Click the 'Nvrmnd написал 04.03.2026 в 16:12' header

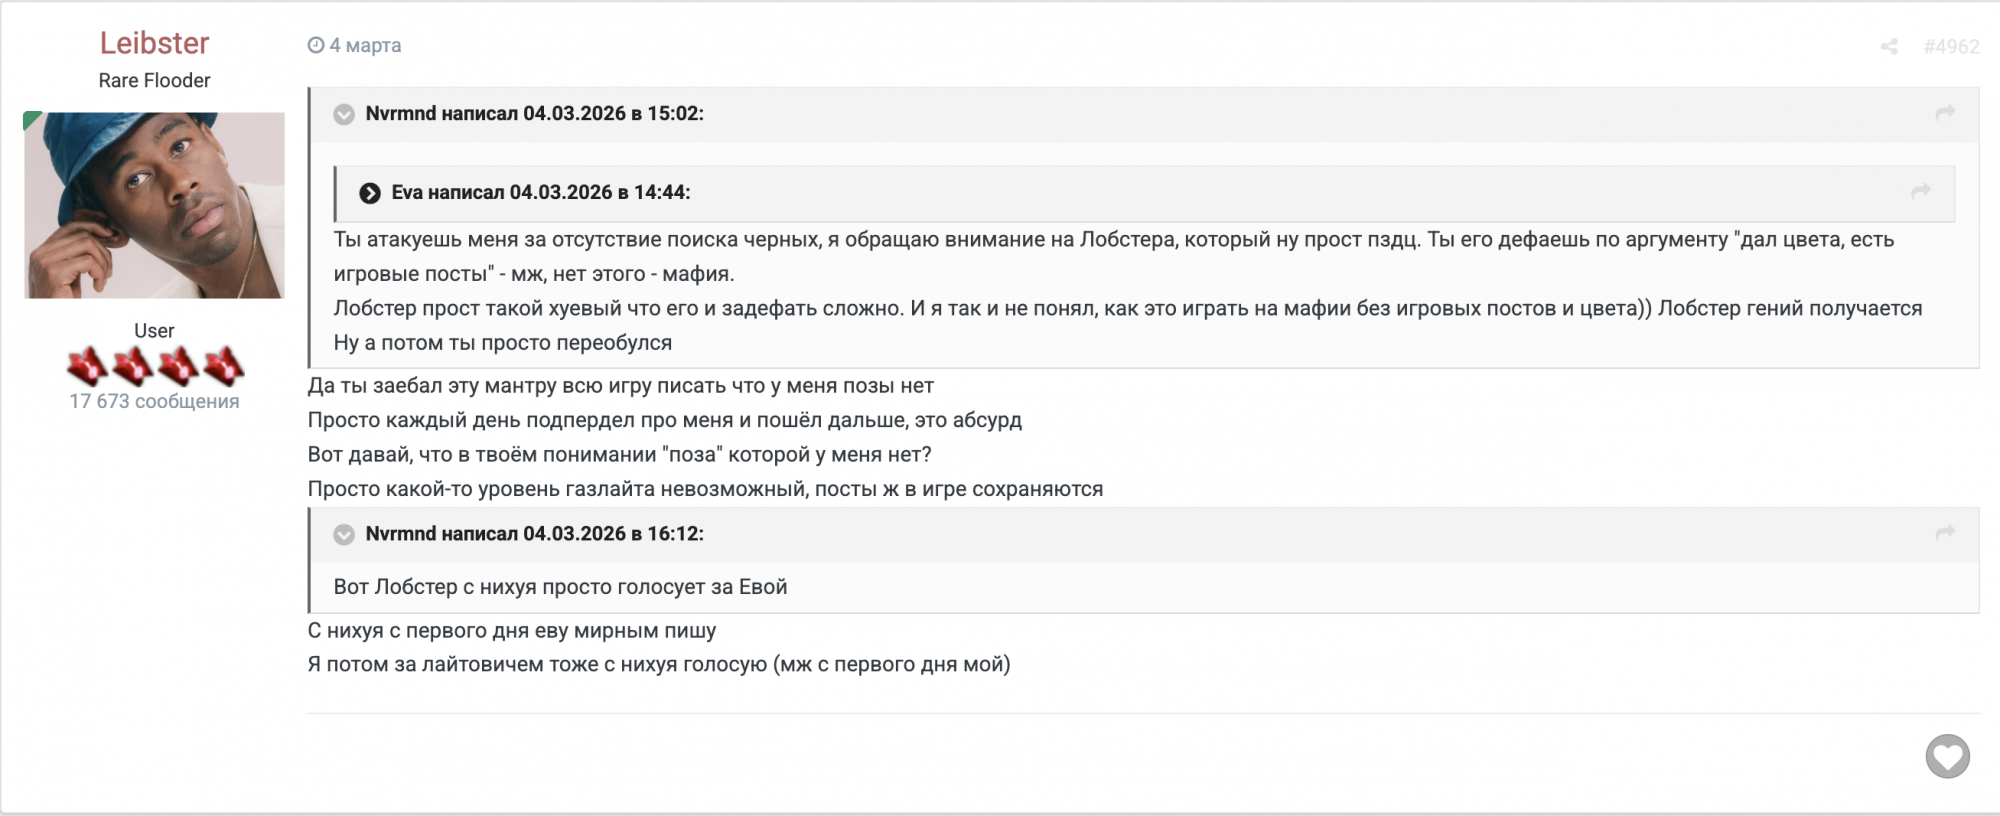534,533
